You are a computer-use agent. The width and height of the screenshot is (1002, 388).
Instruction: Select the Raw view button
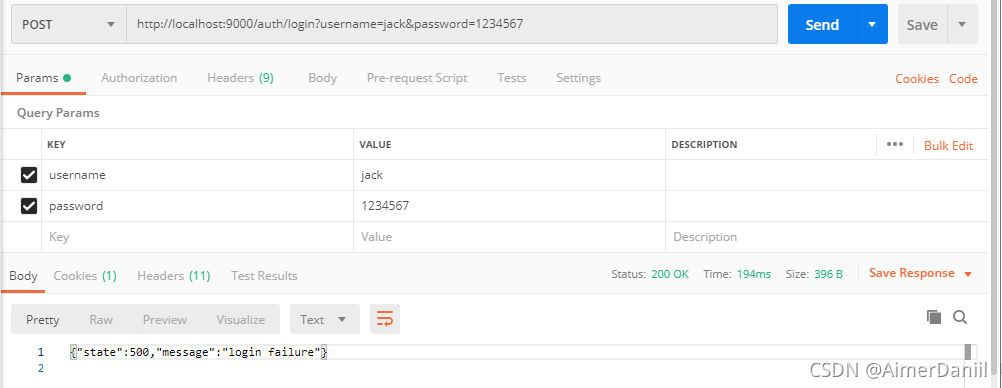[x=101, y=320]
